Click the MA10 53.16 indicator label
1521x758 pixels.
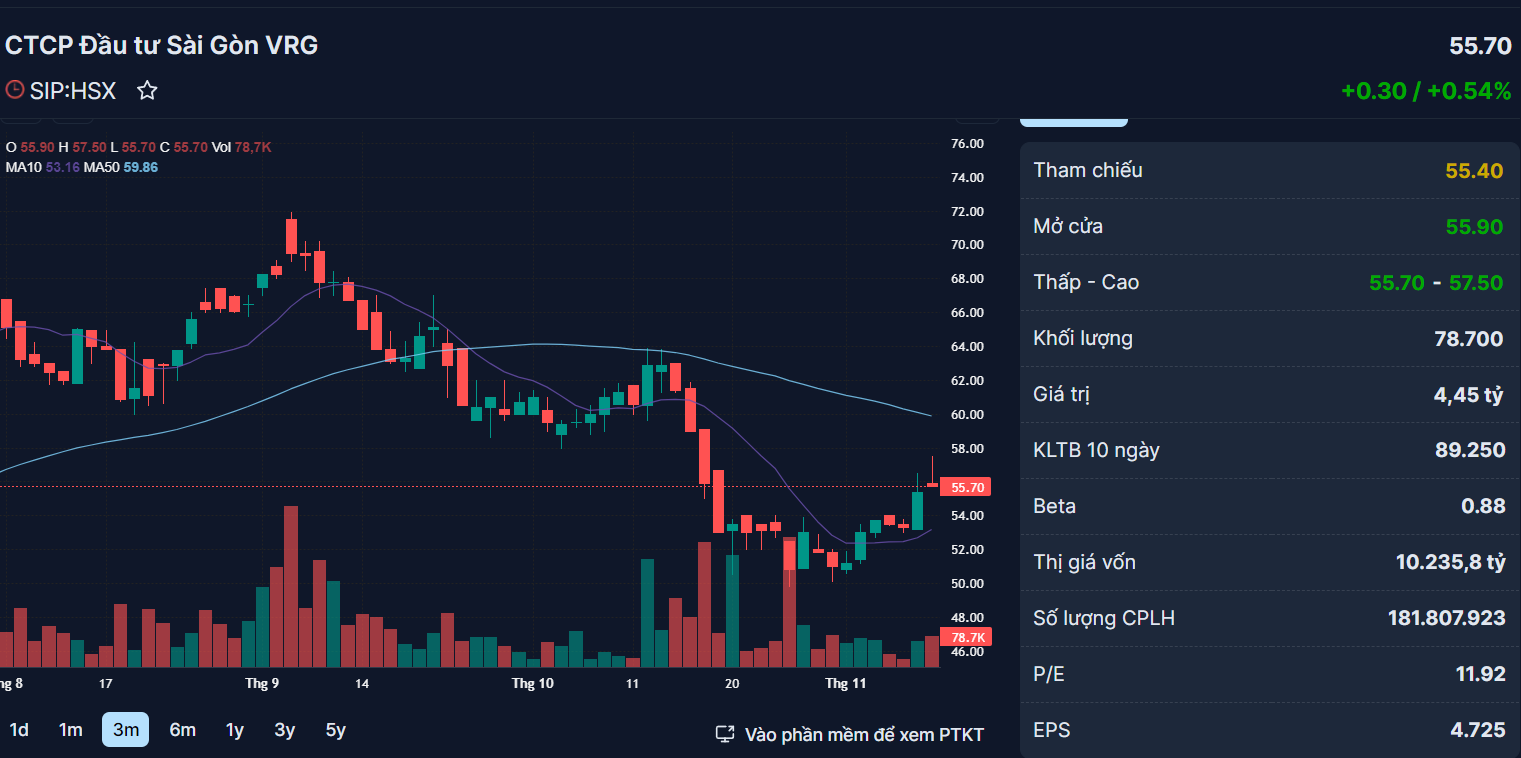pos(42,167)
